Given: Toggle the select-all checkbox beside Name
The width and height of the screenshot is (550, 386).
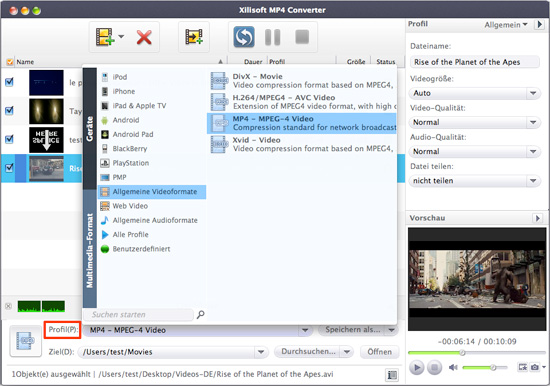Looking at the screenshot, I should coord(10,62).
